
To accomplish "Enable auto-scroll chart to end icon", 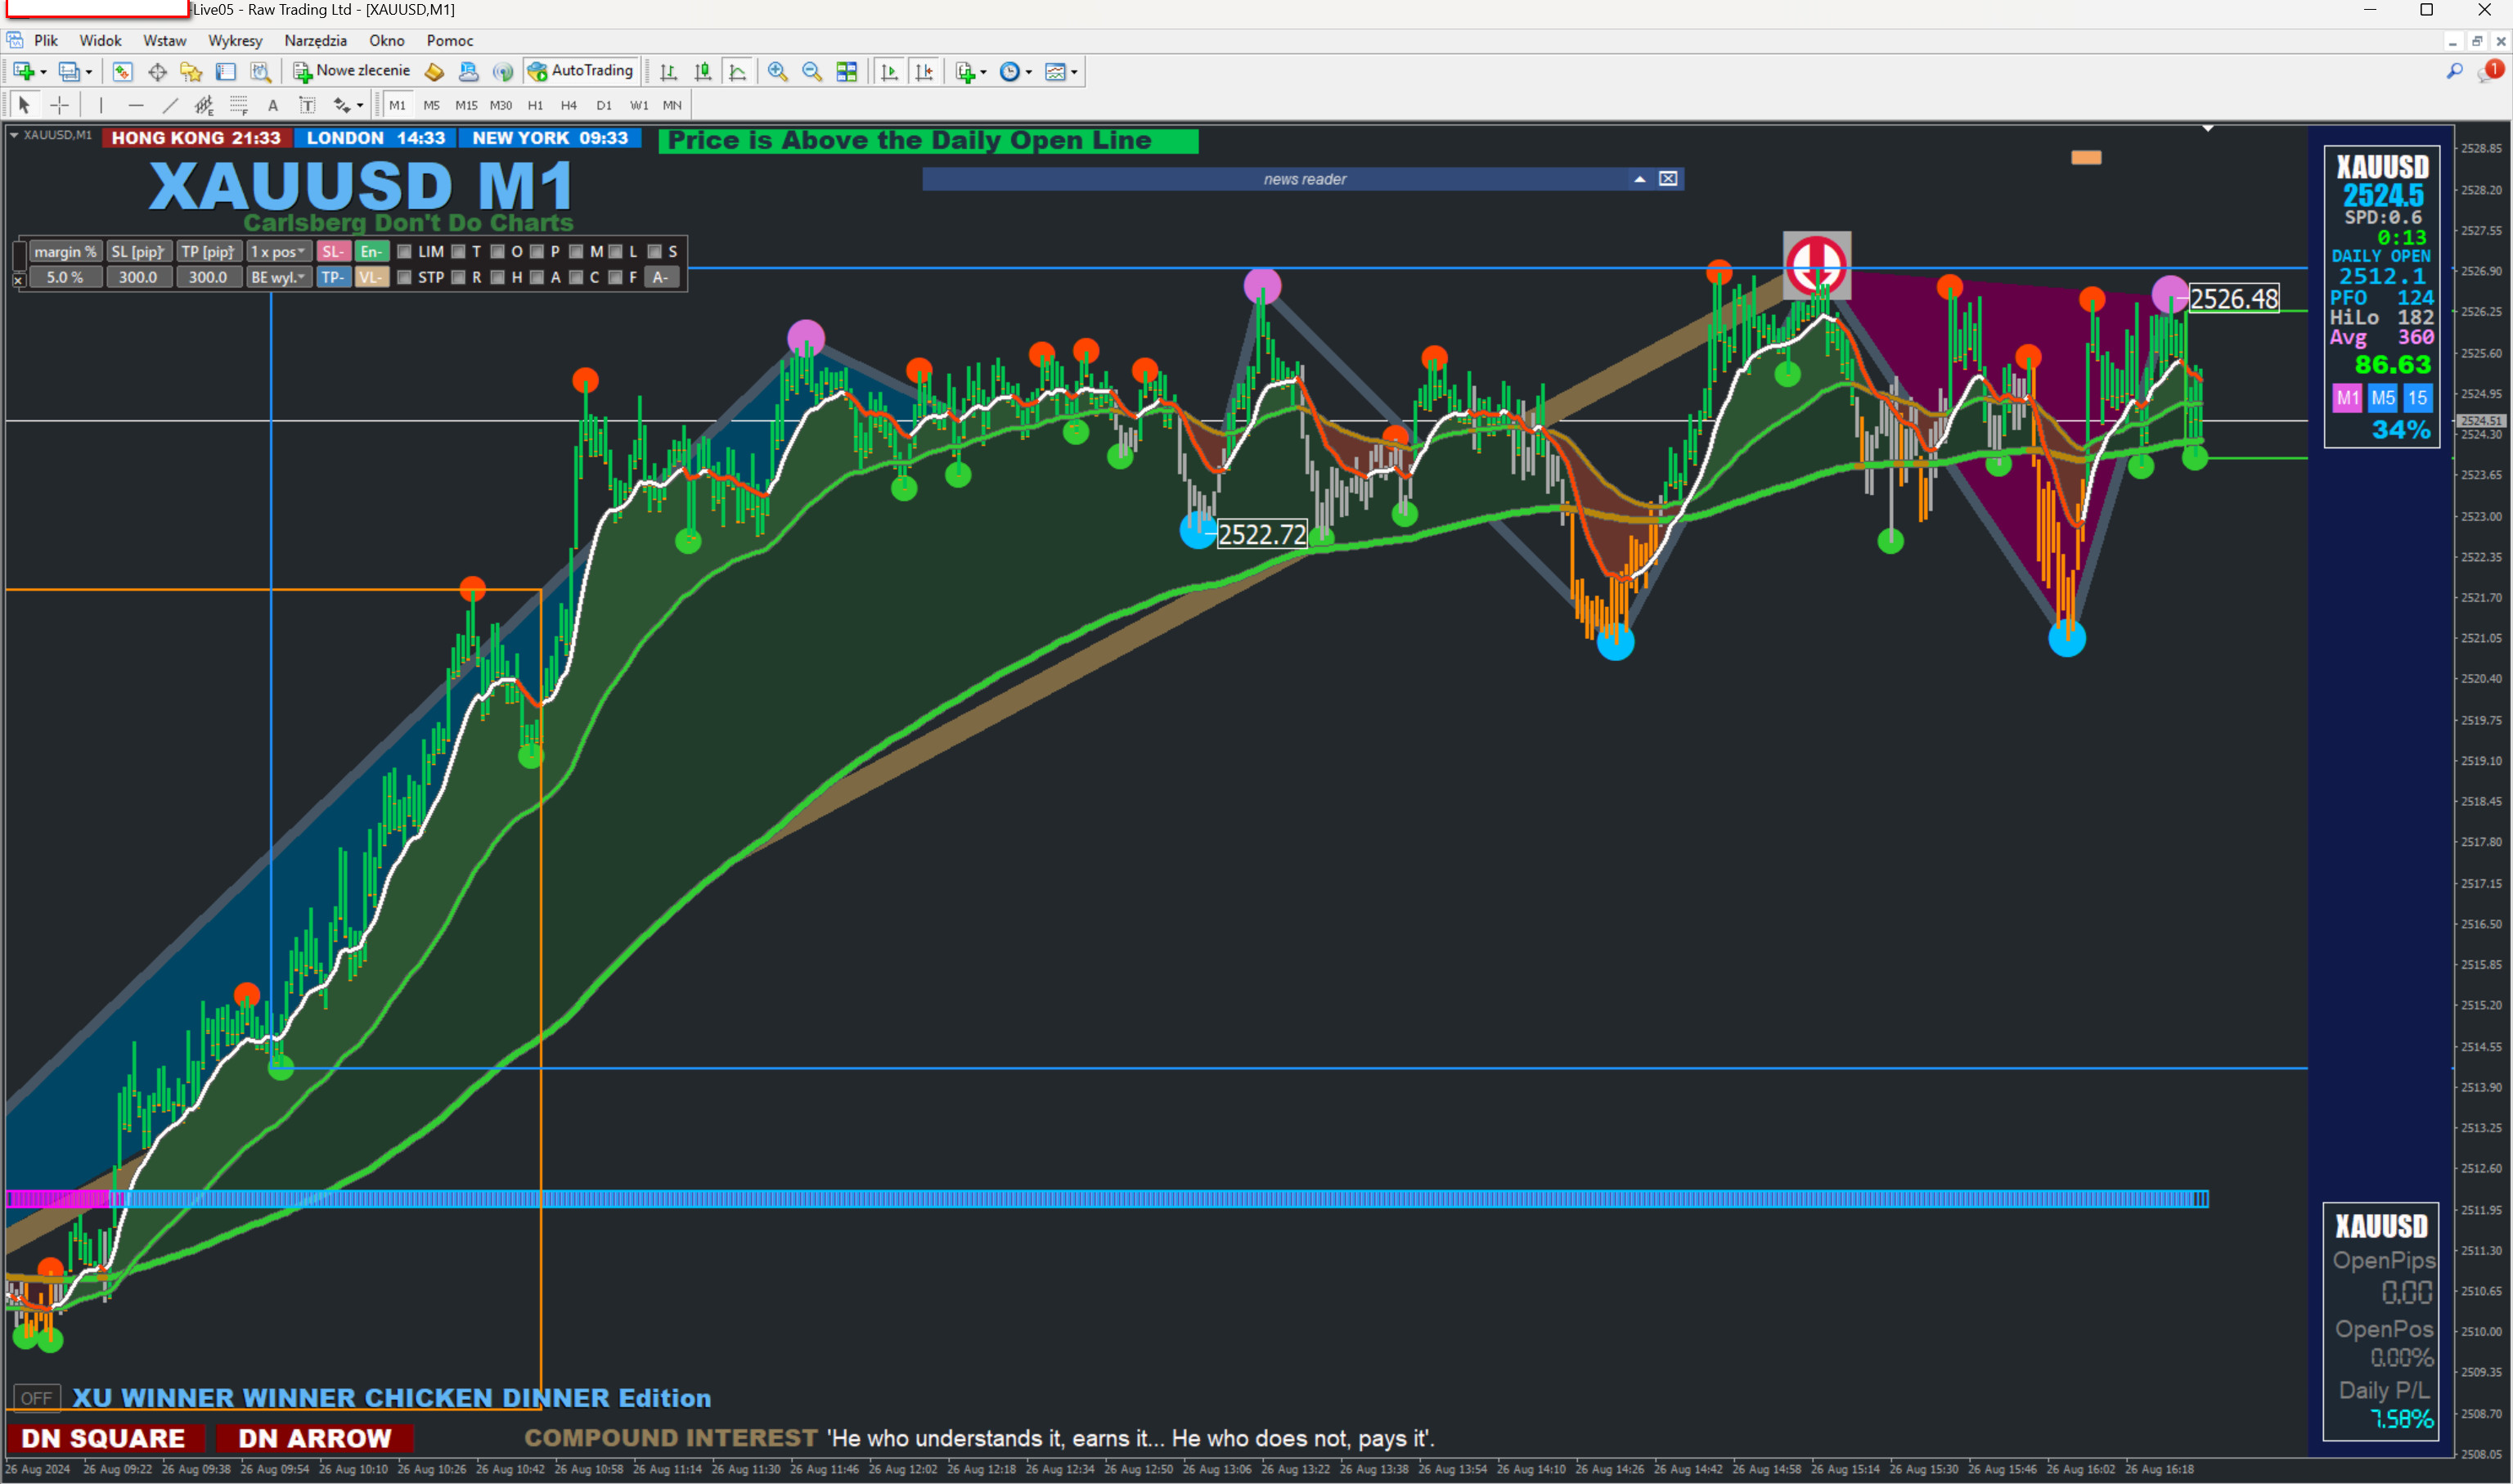I will click(x=889, y=71).
